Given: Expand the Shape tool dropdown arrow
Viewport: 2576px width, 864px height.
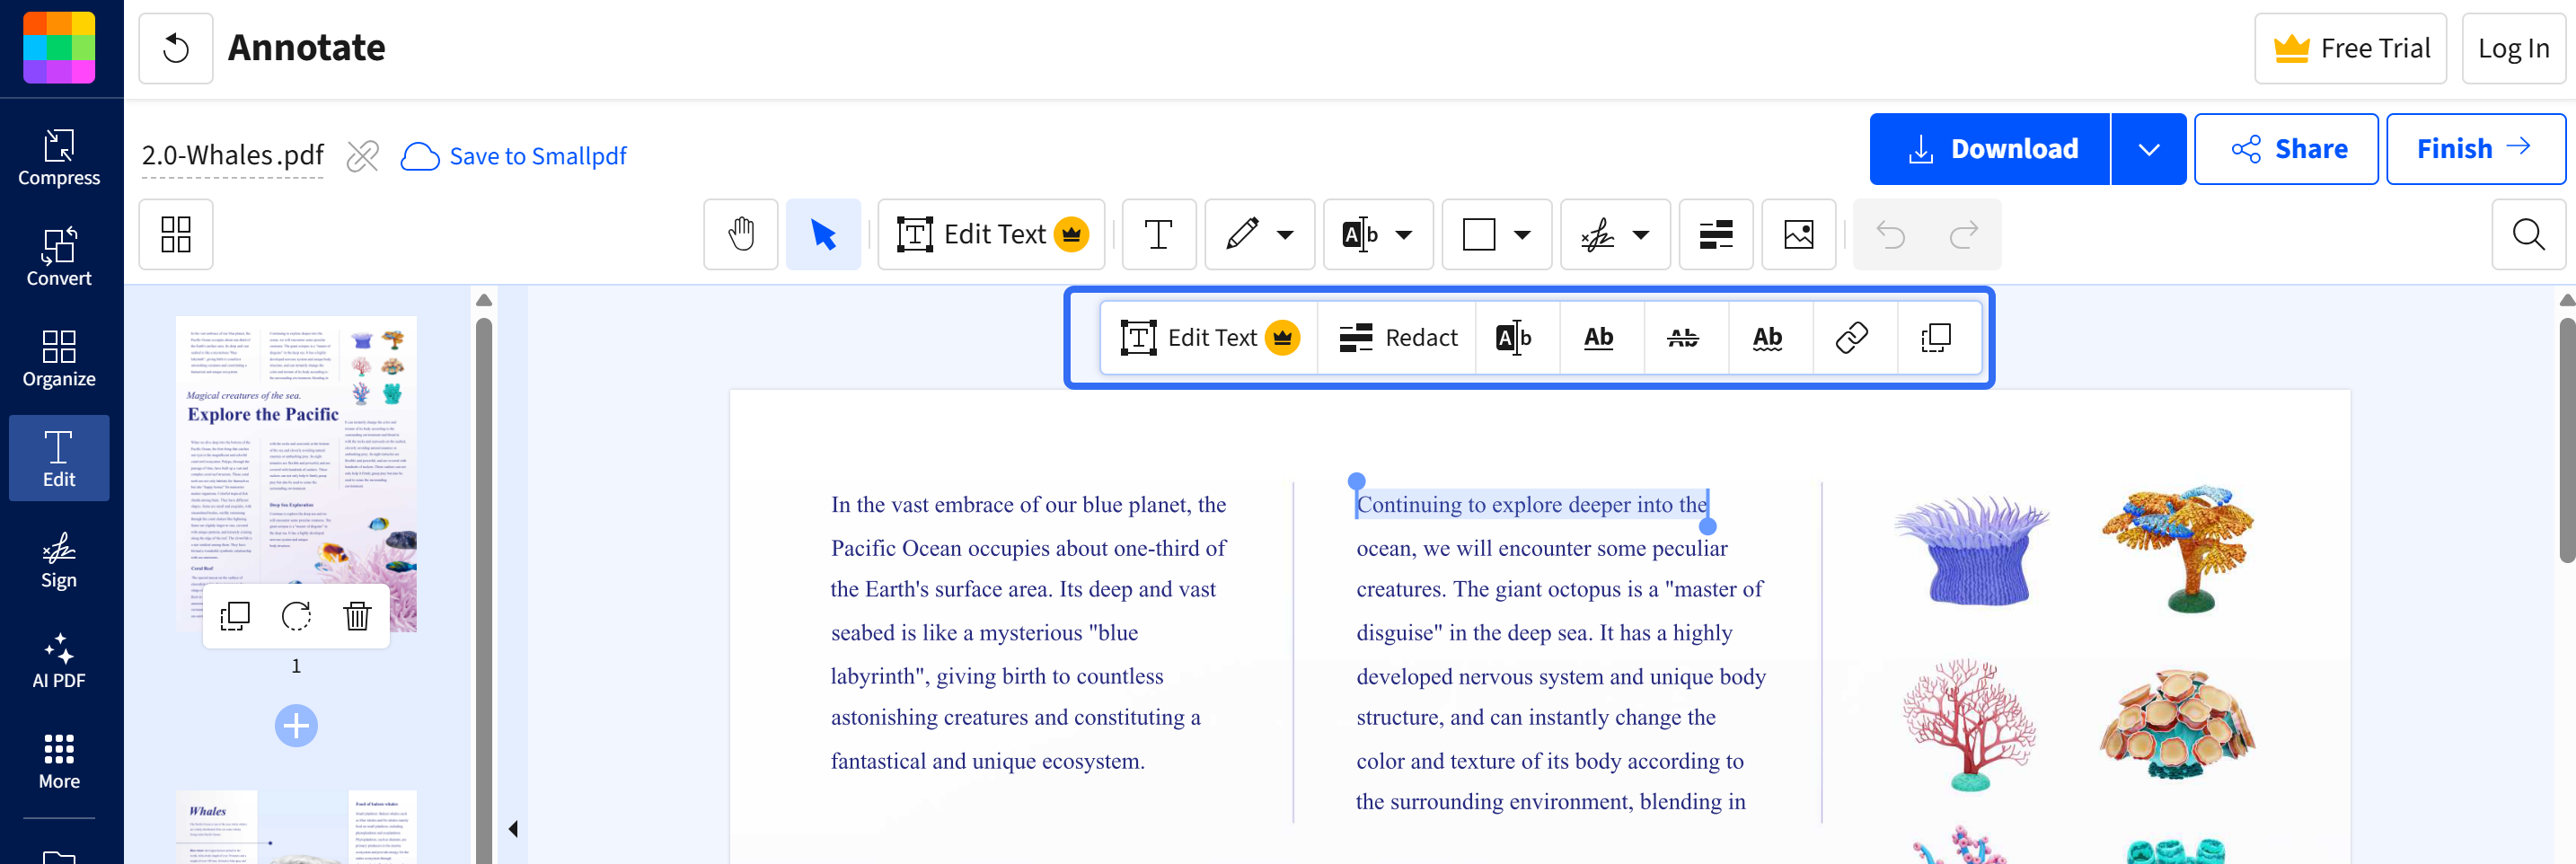Looking at the screenshot, I should click(1522, 235).
